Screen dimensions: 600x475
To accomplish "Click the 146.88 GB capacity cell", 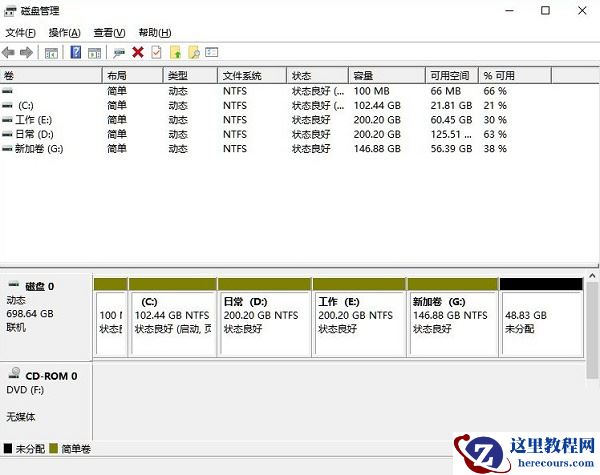I will point(377,149).
